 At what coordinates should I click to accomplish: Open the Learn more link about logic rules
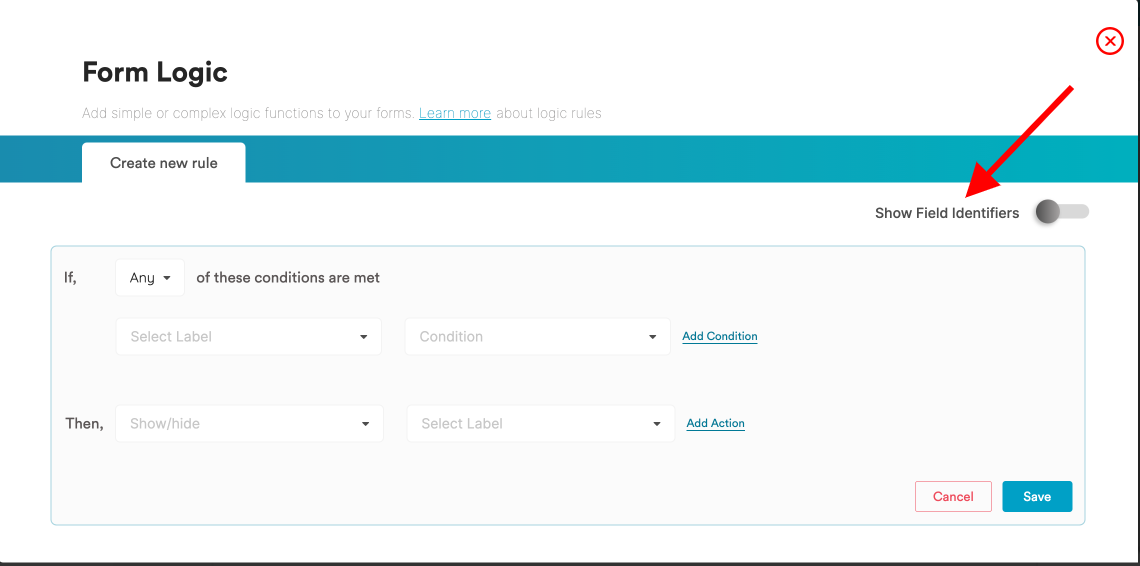(x=455, y=113)
